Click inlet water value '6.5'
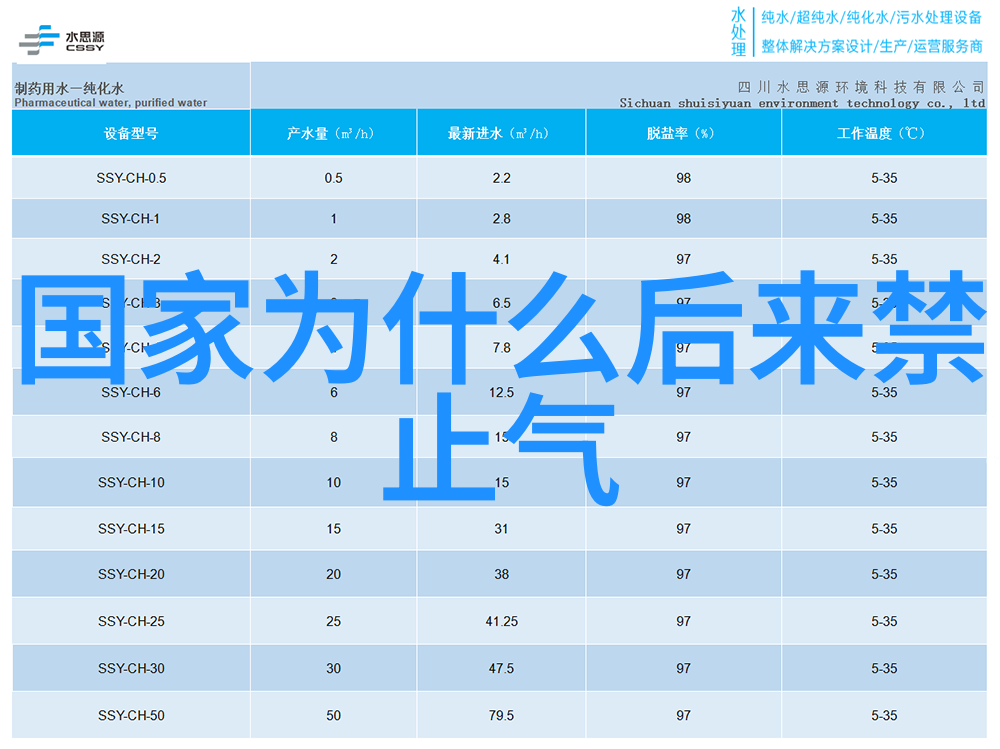The image size is (1000, 749). 501,303
